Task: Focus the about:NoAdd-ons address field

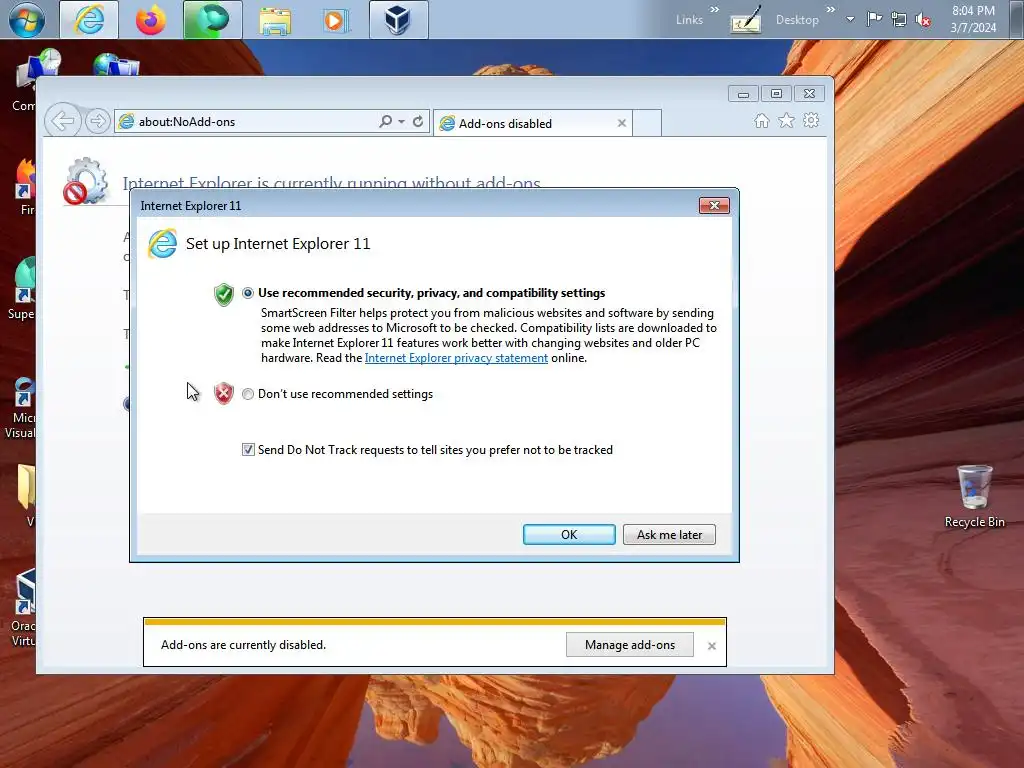Action: 245,121
